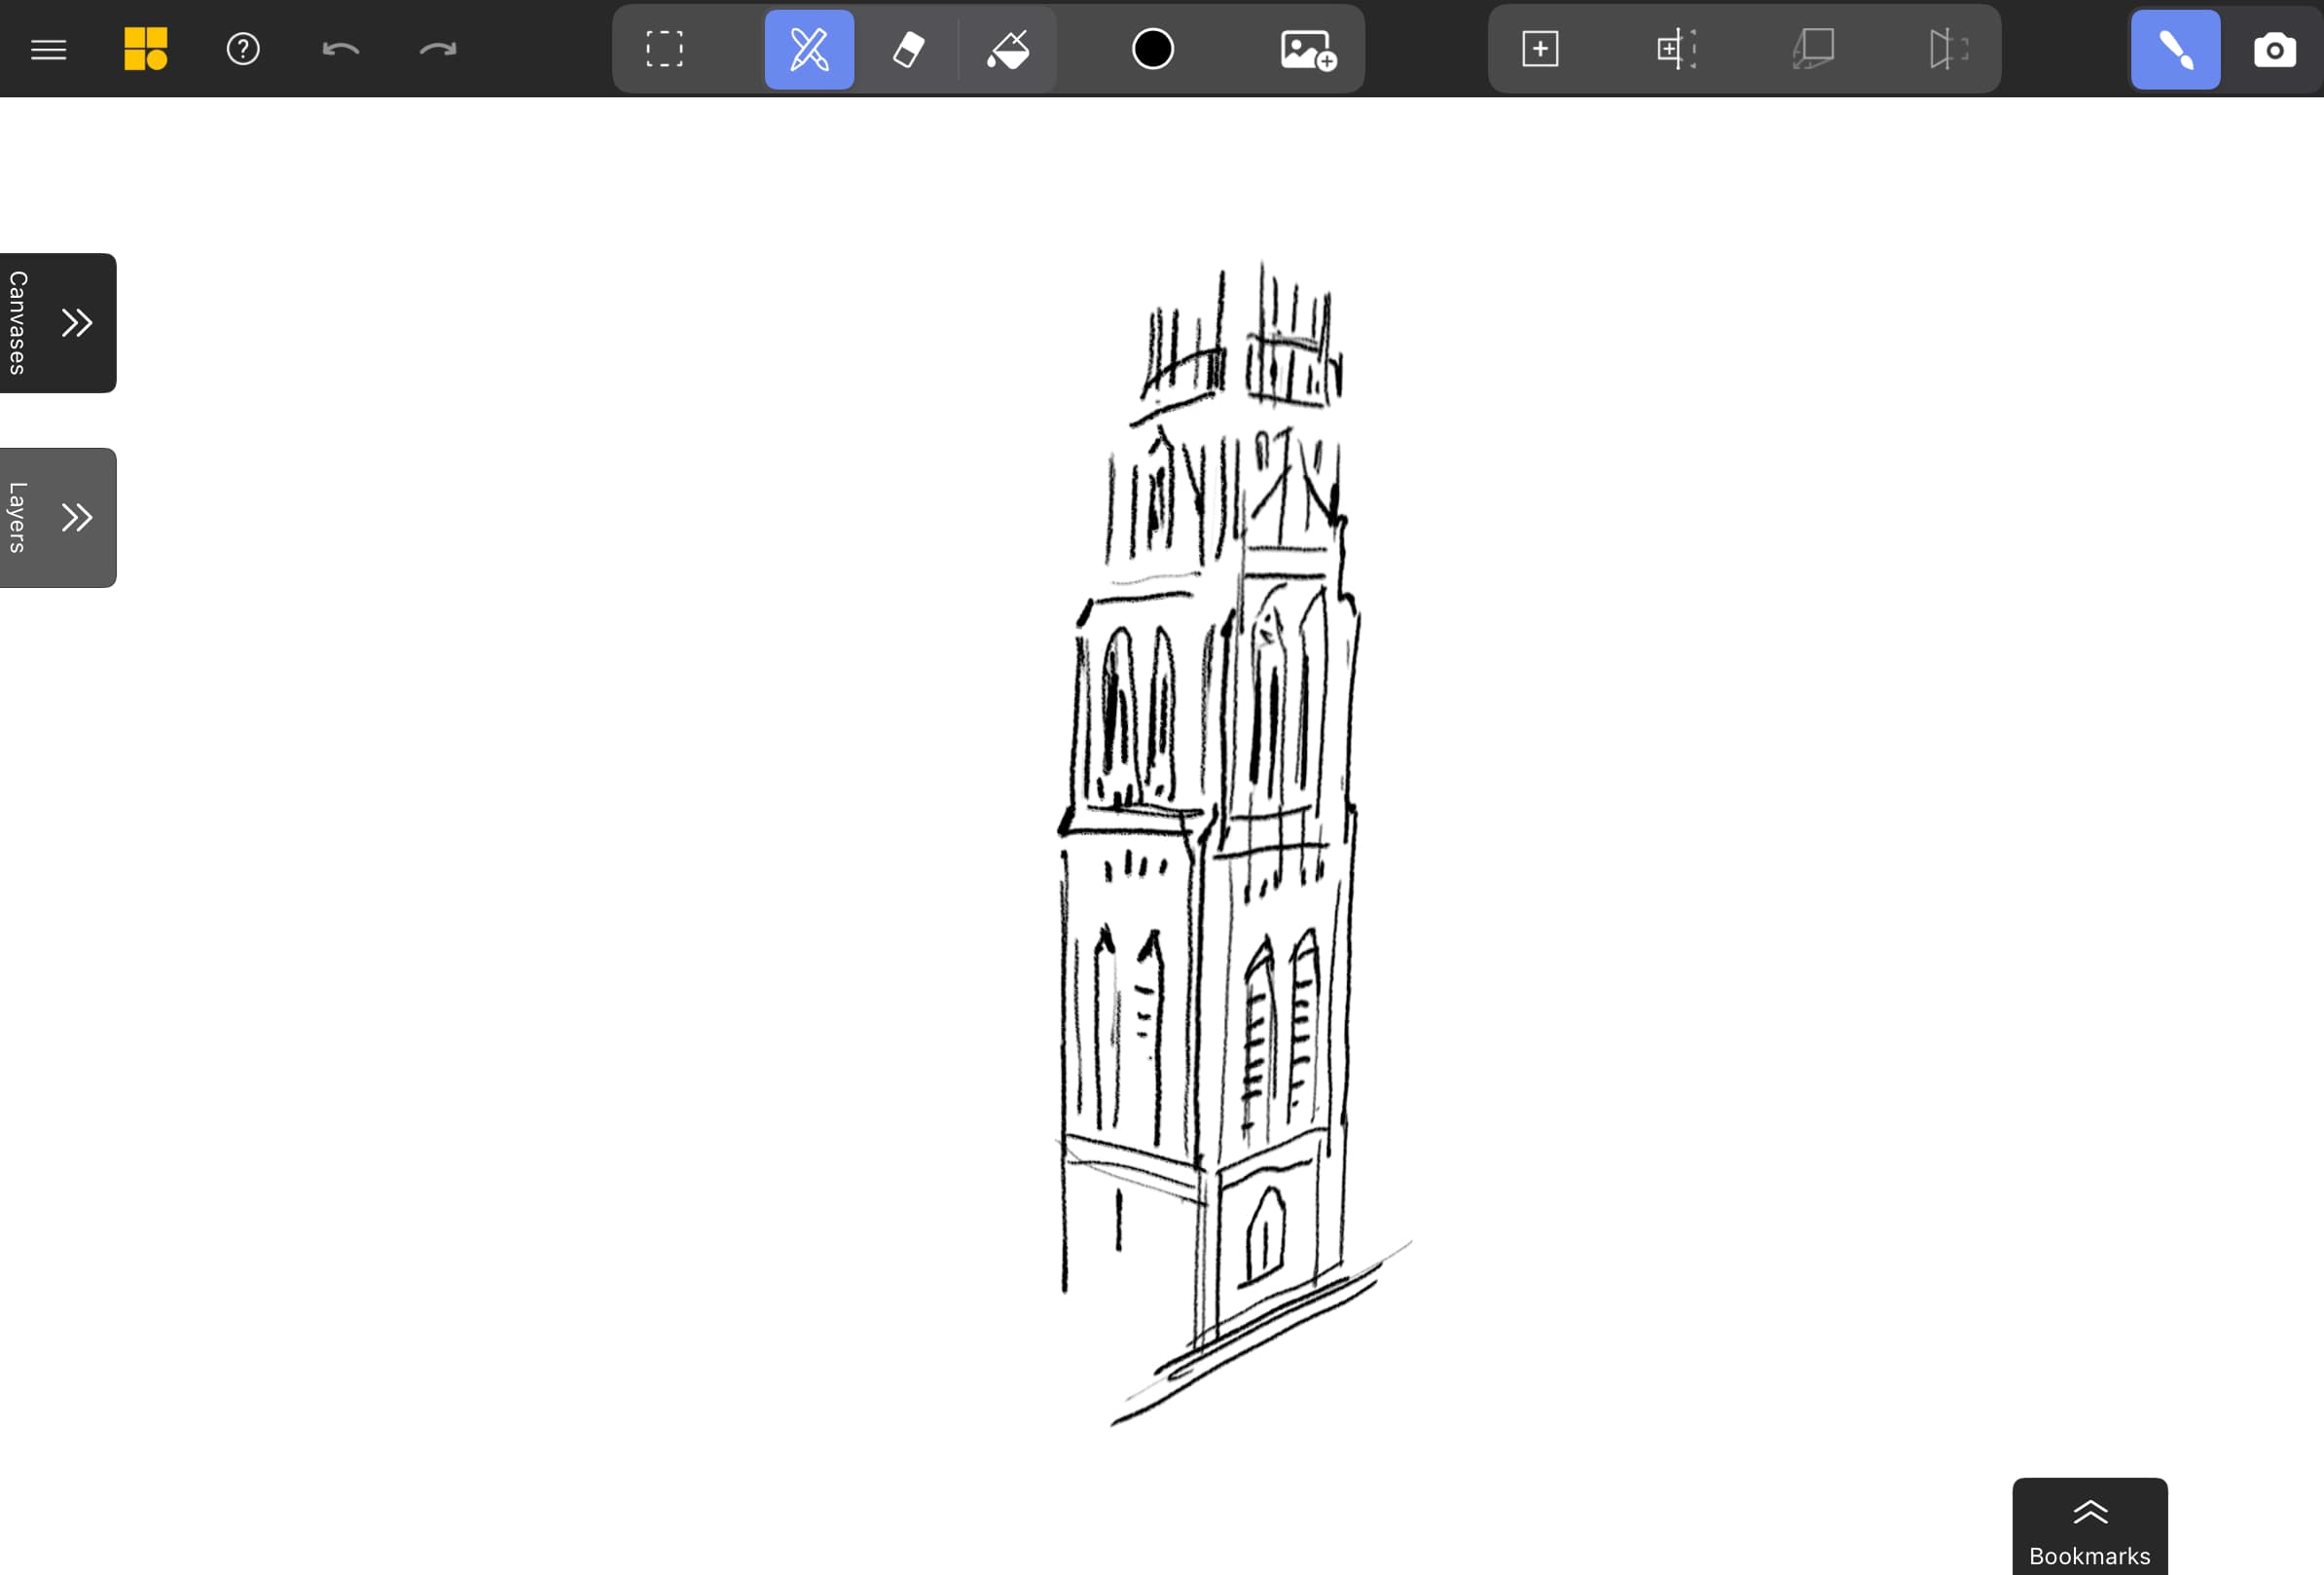This screenshot has width=2324, height=1575.
Task: Select the dashed rectangle selection tool
Action: point(664,49)
